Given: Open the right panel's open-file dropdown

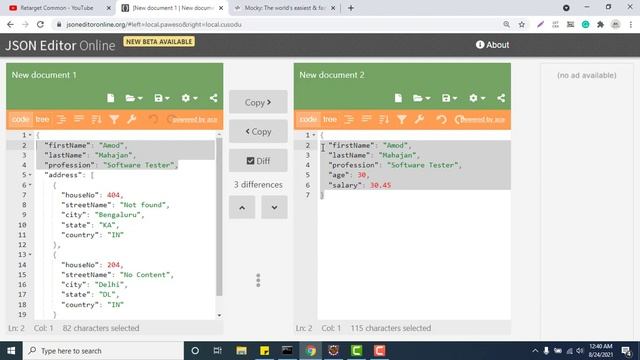Looking at the screenshot, I should [x=422, y=98].
